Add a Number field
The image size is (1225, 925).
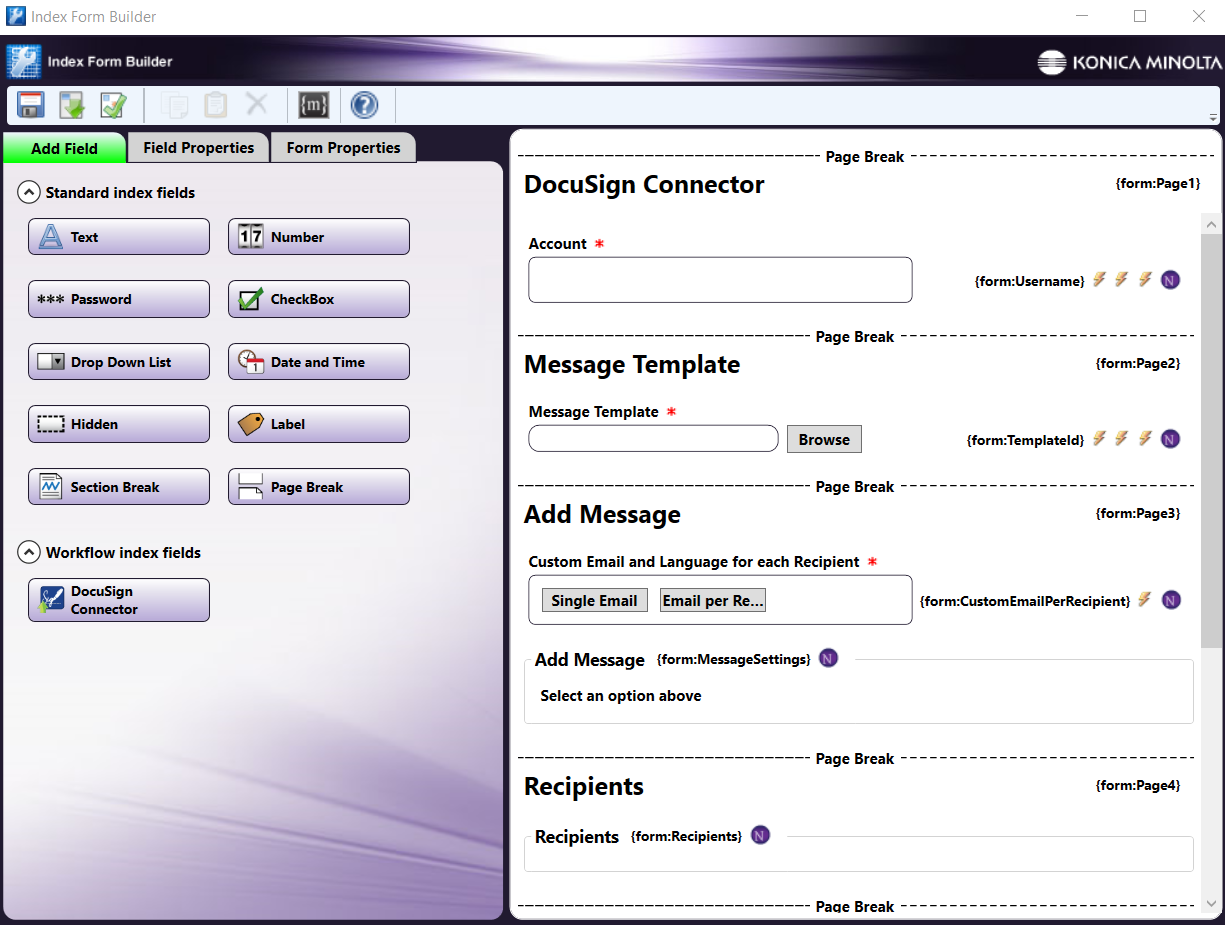(x=319, y=237)
